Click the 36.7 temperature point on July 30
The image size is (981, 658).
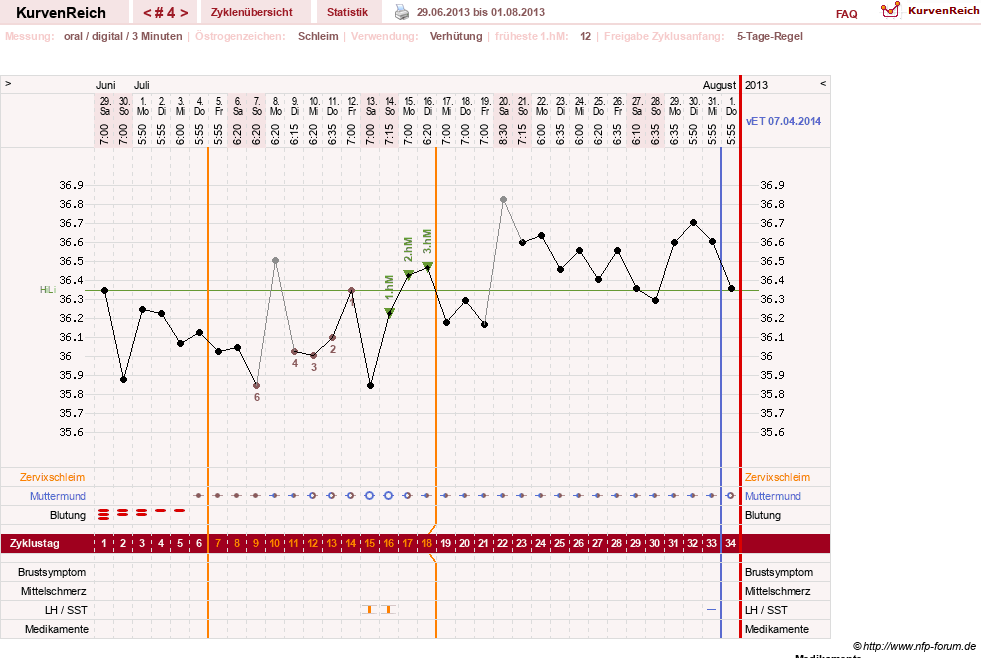tap(693, 223)
